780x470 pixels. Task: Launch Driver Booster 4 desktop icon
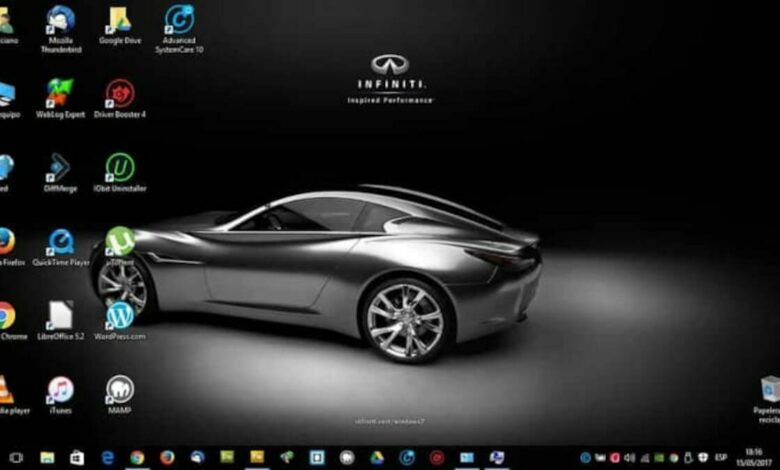tap(120, 98)
